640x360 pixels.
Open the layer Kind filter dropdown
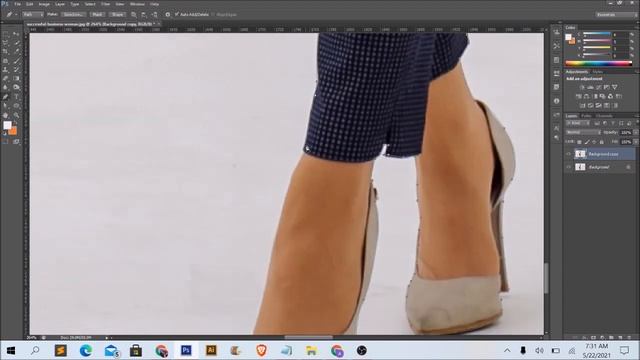coord(578,123)
